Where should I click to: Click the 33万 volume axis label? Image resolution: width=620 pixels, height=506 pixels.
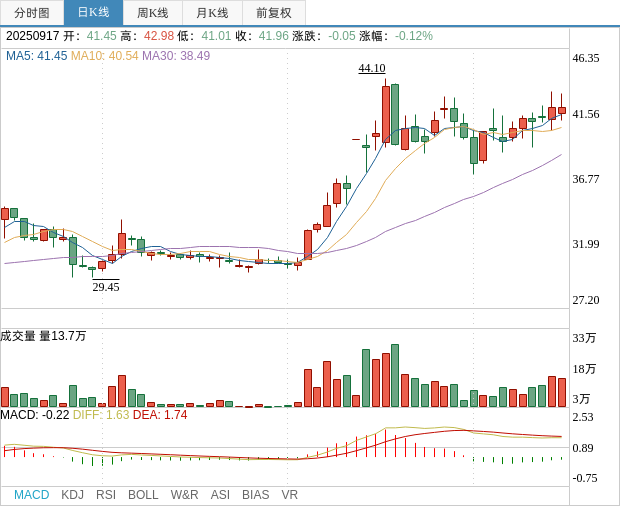[584, 338]
